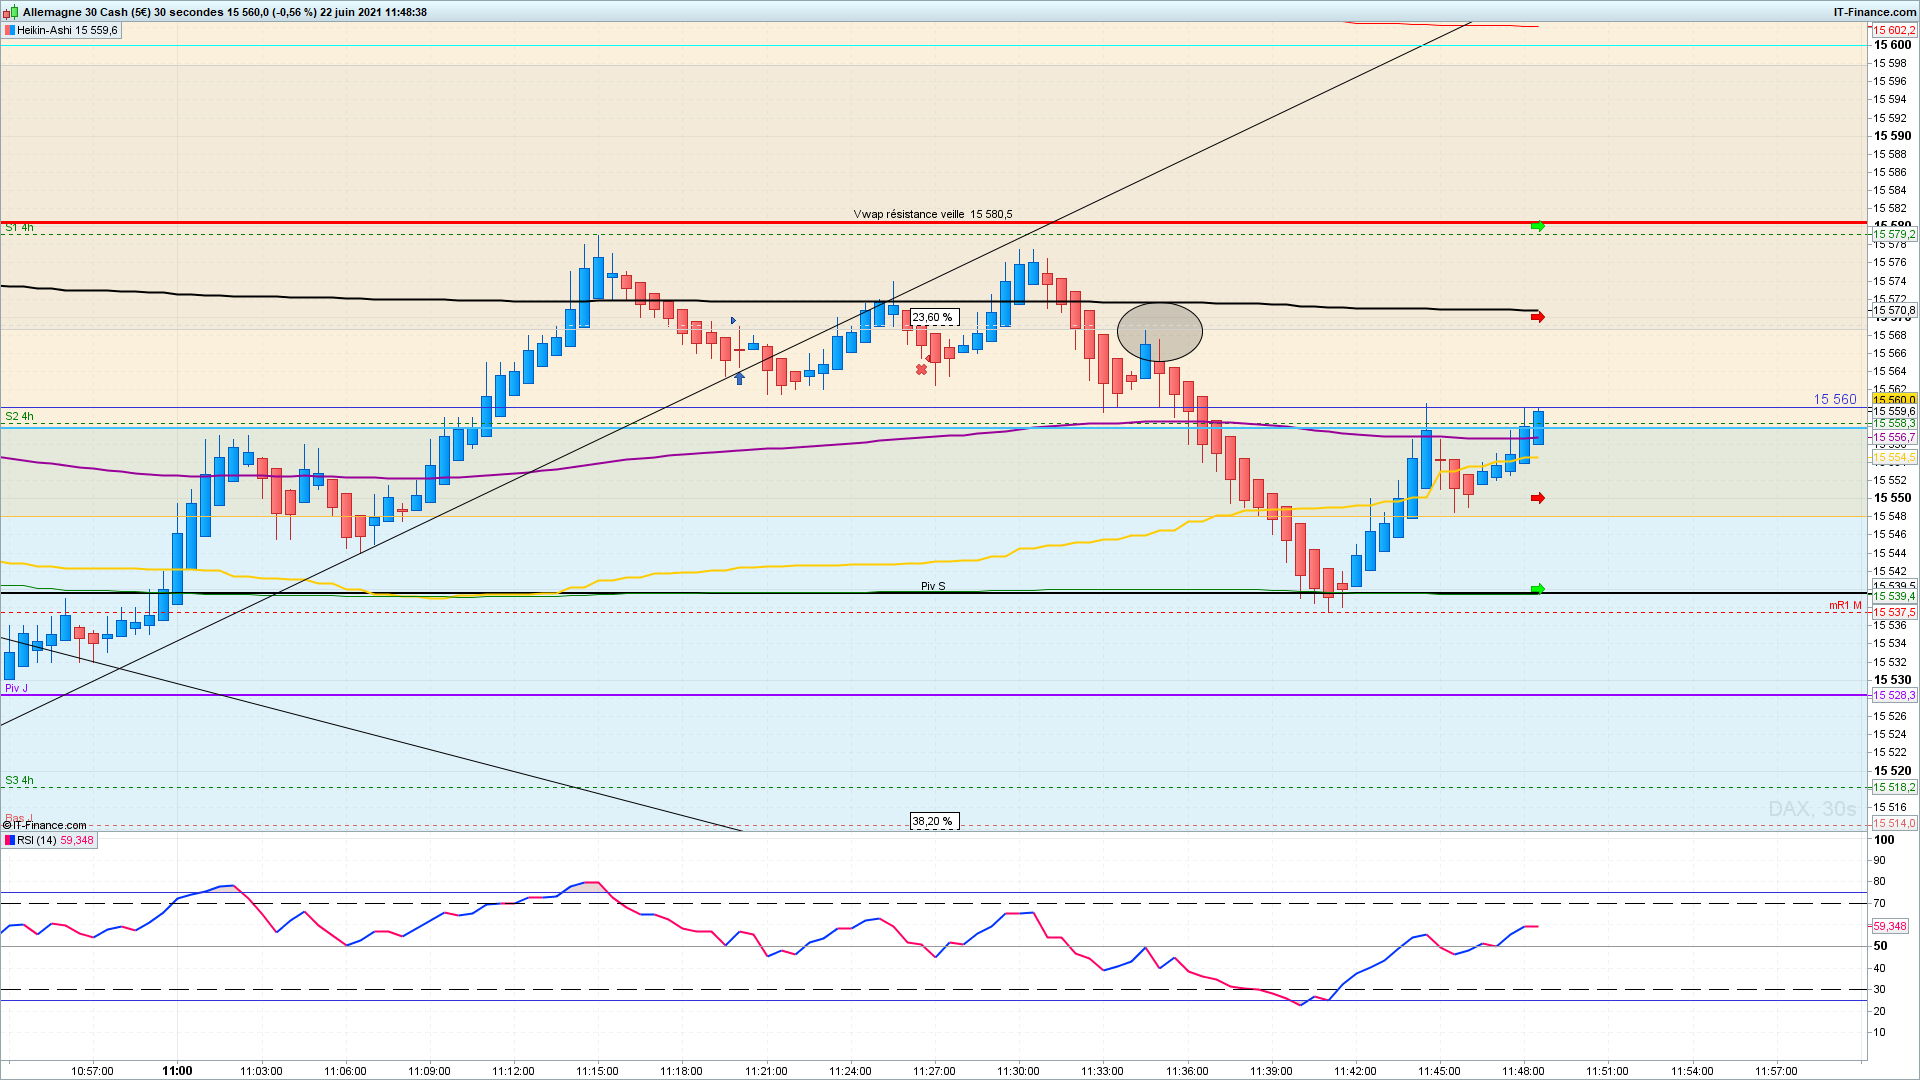
Task: Click the small blue right-pointing triangle marker
Action: click(x=733, y=321)
